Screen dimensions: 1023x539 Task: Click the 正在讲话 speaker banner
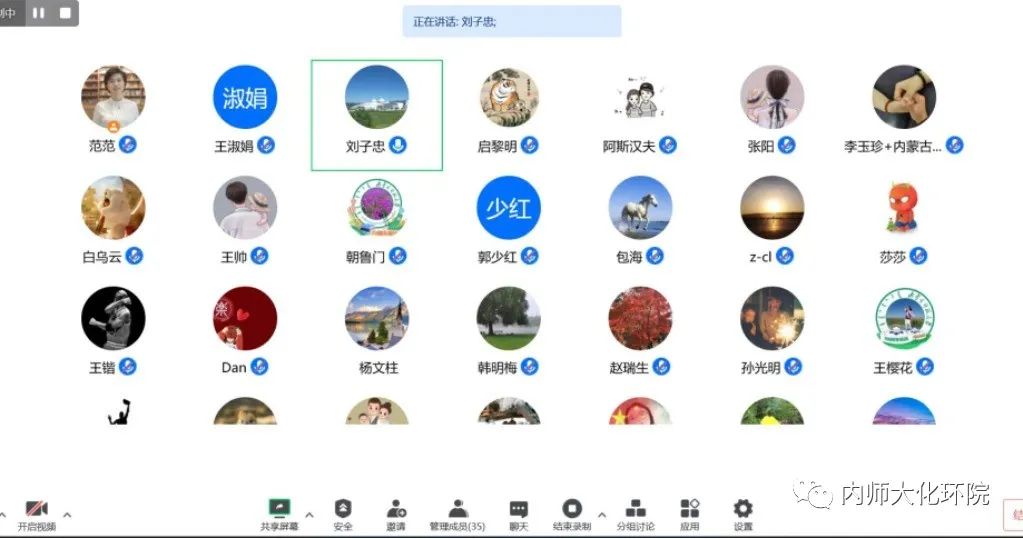point(511,21)
